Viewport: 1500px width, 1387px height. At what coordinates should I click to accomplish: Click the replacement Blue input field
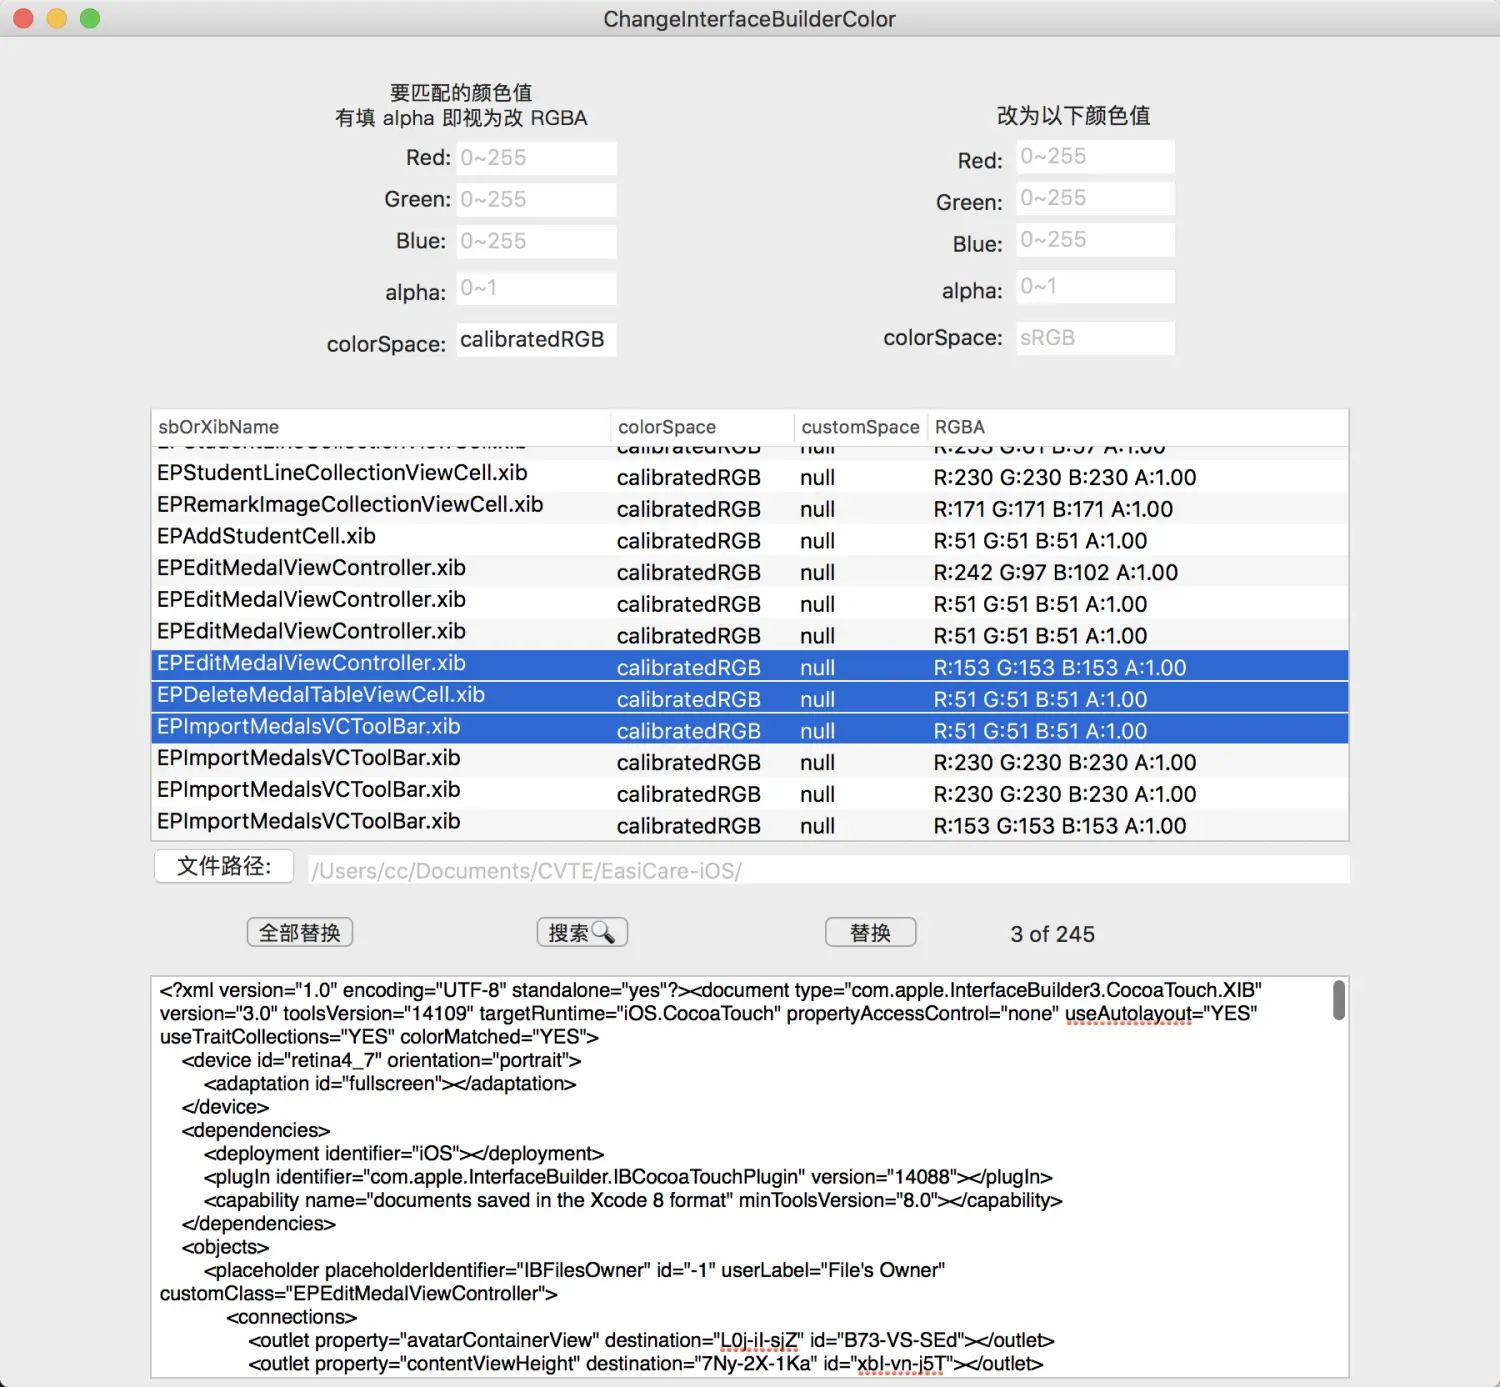pos(1095,240)
